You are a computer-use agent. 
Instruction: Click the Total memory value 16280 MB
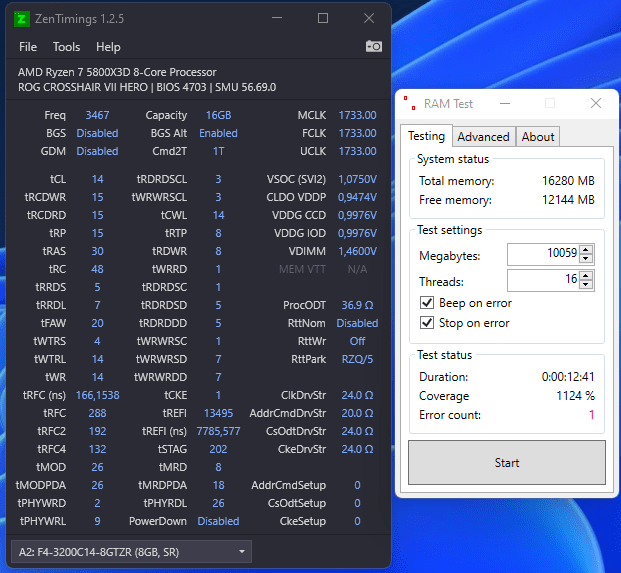click(568, 181)
